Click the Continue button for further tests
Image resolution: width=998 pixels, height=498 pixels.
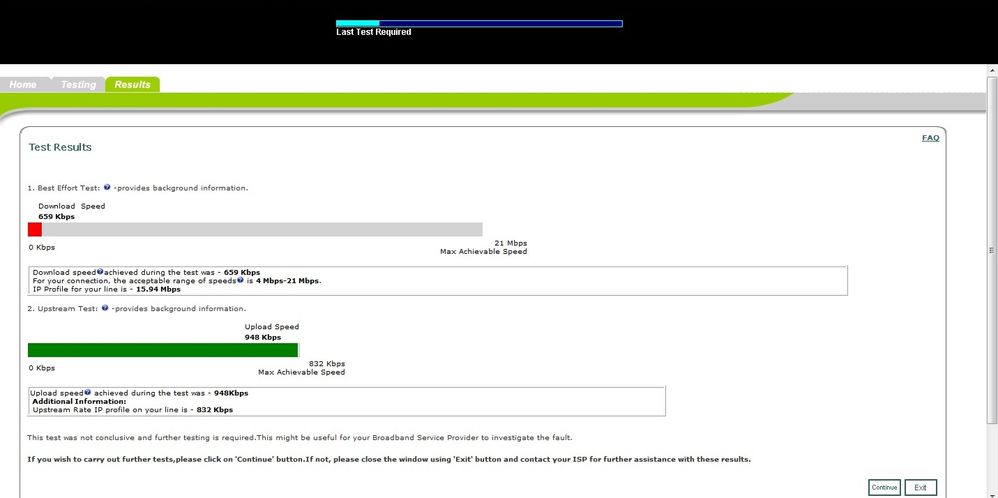coord(884,487)
